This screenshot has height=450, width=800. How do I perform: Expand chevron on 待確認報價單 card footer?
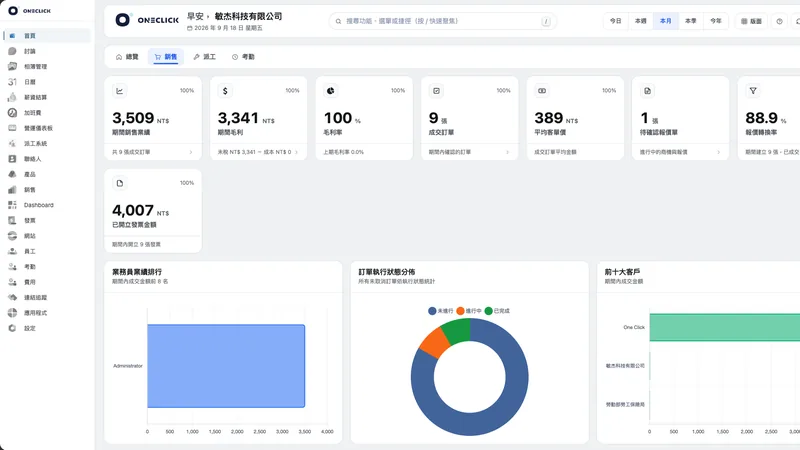719,152
